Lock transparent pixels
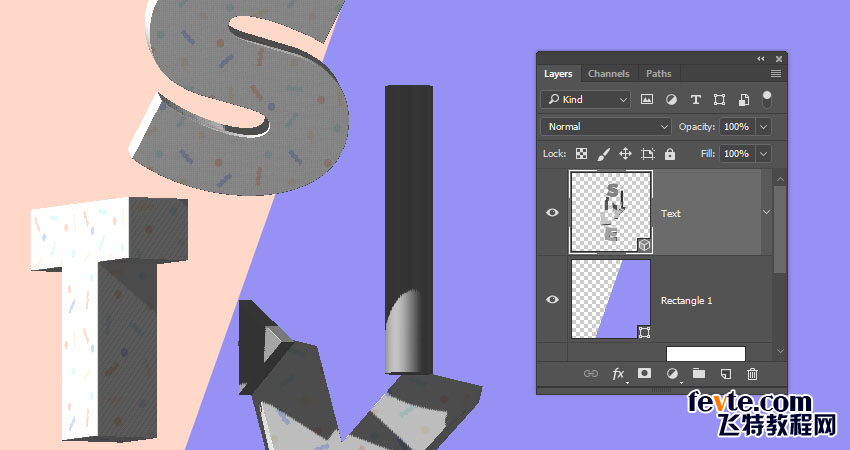 click(581, 154)
